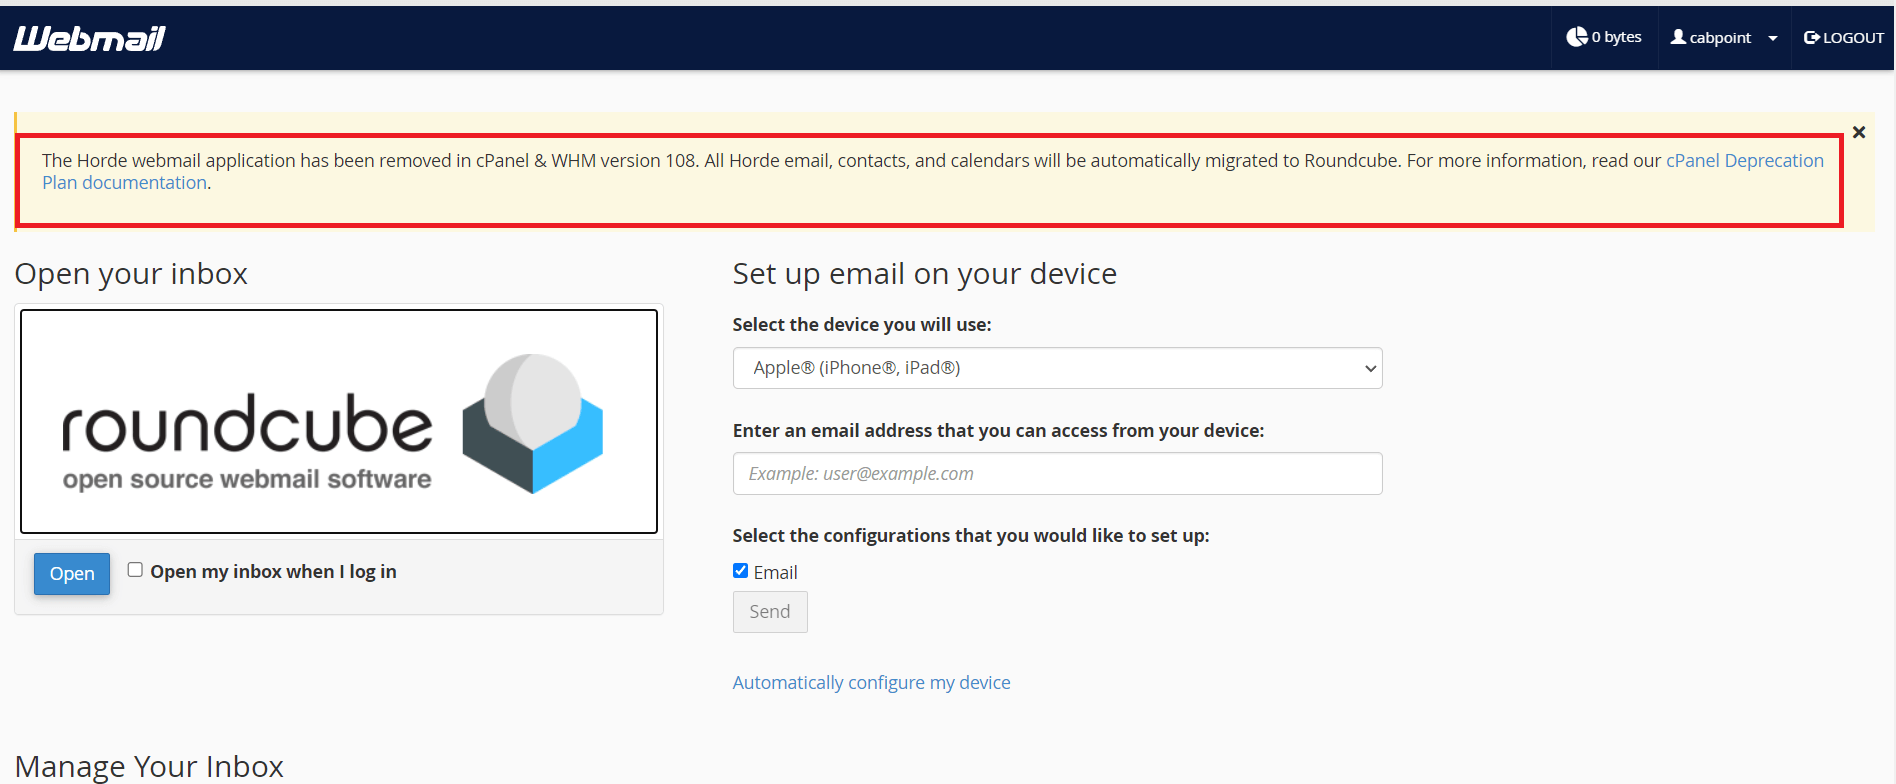The image size is (1896, 784).
Task: Click the Send button
Action: pyautogui.click(x=770, y=612)
